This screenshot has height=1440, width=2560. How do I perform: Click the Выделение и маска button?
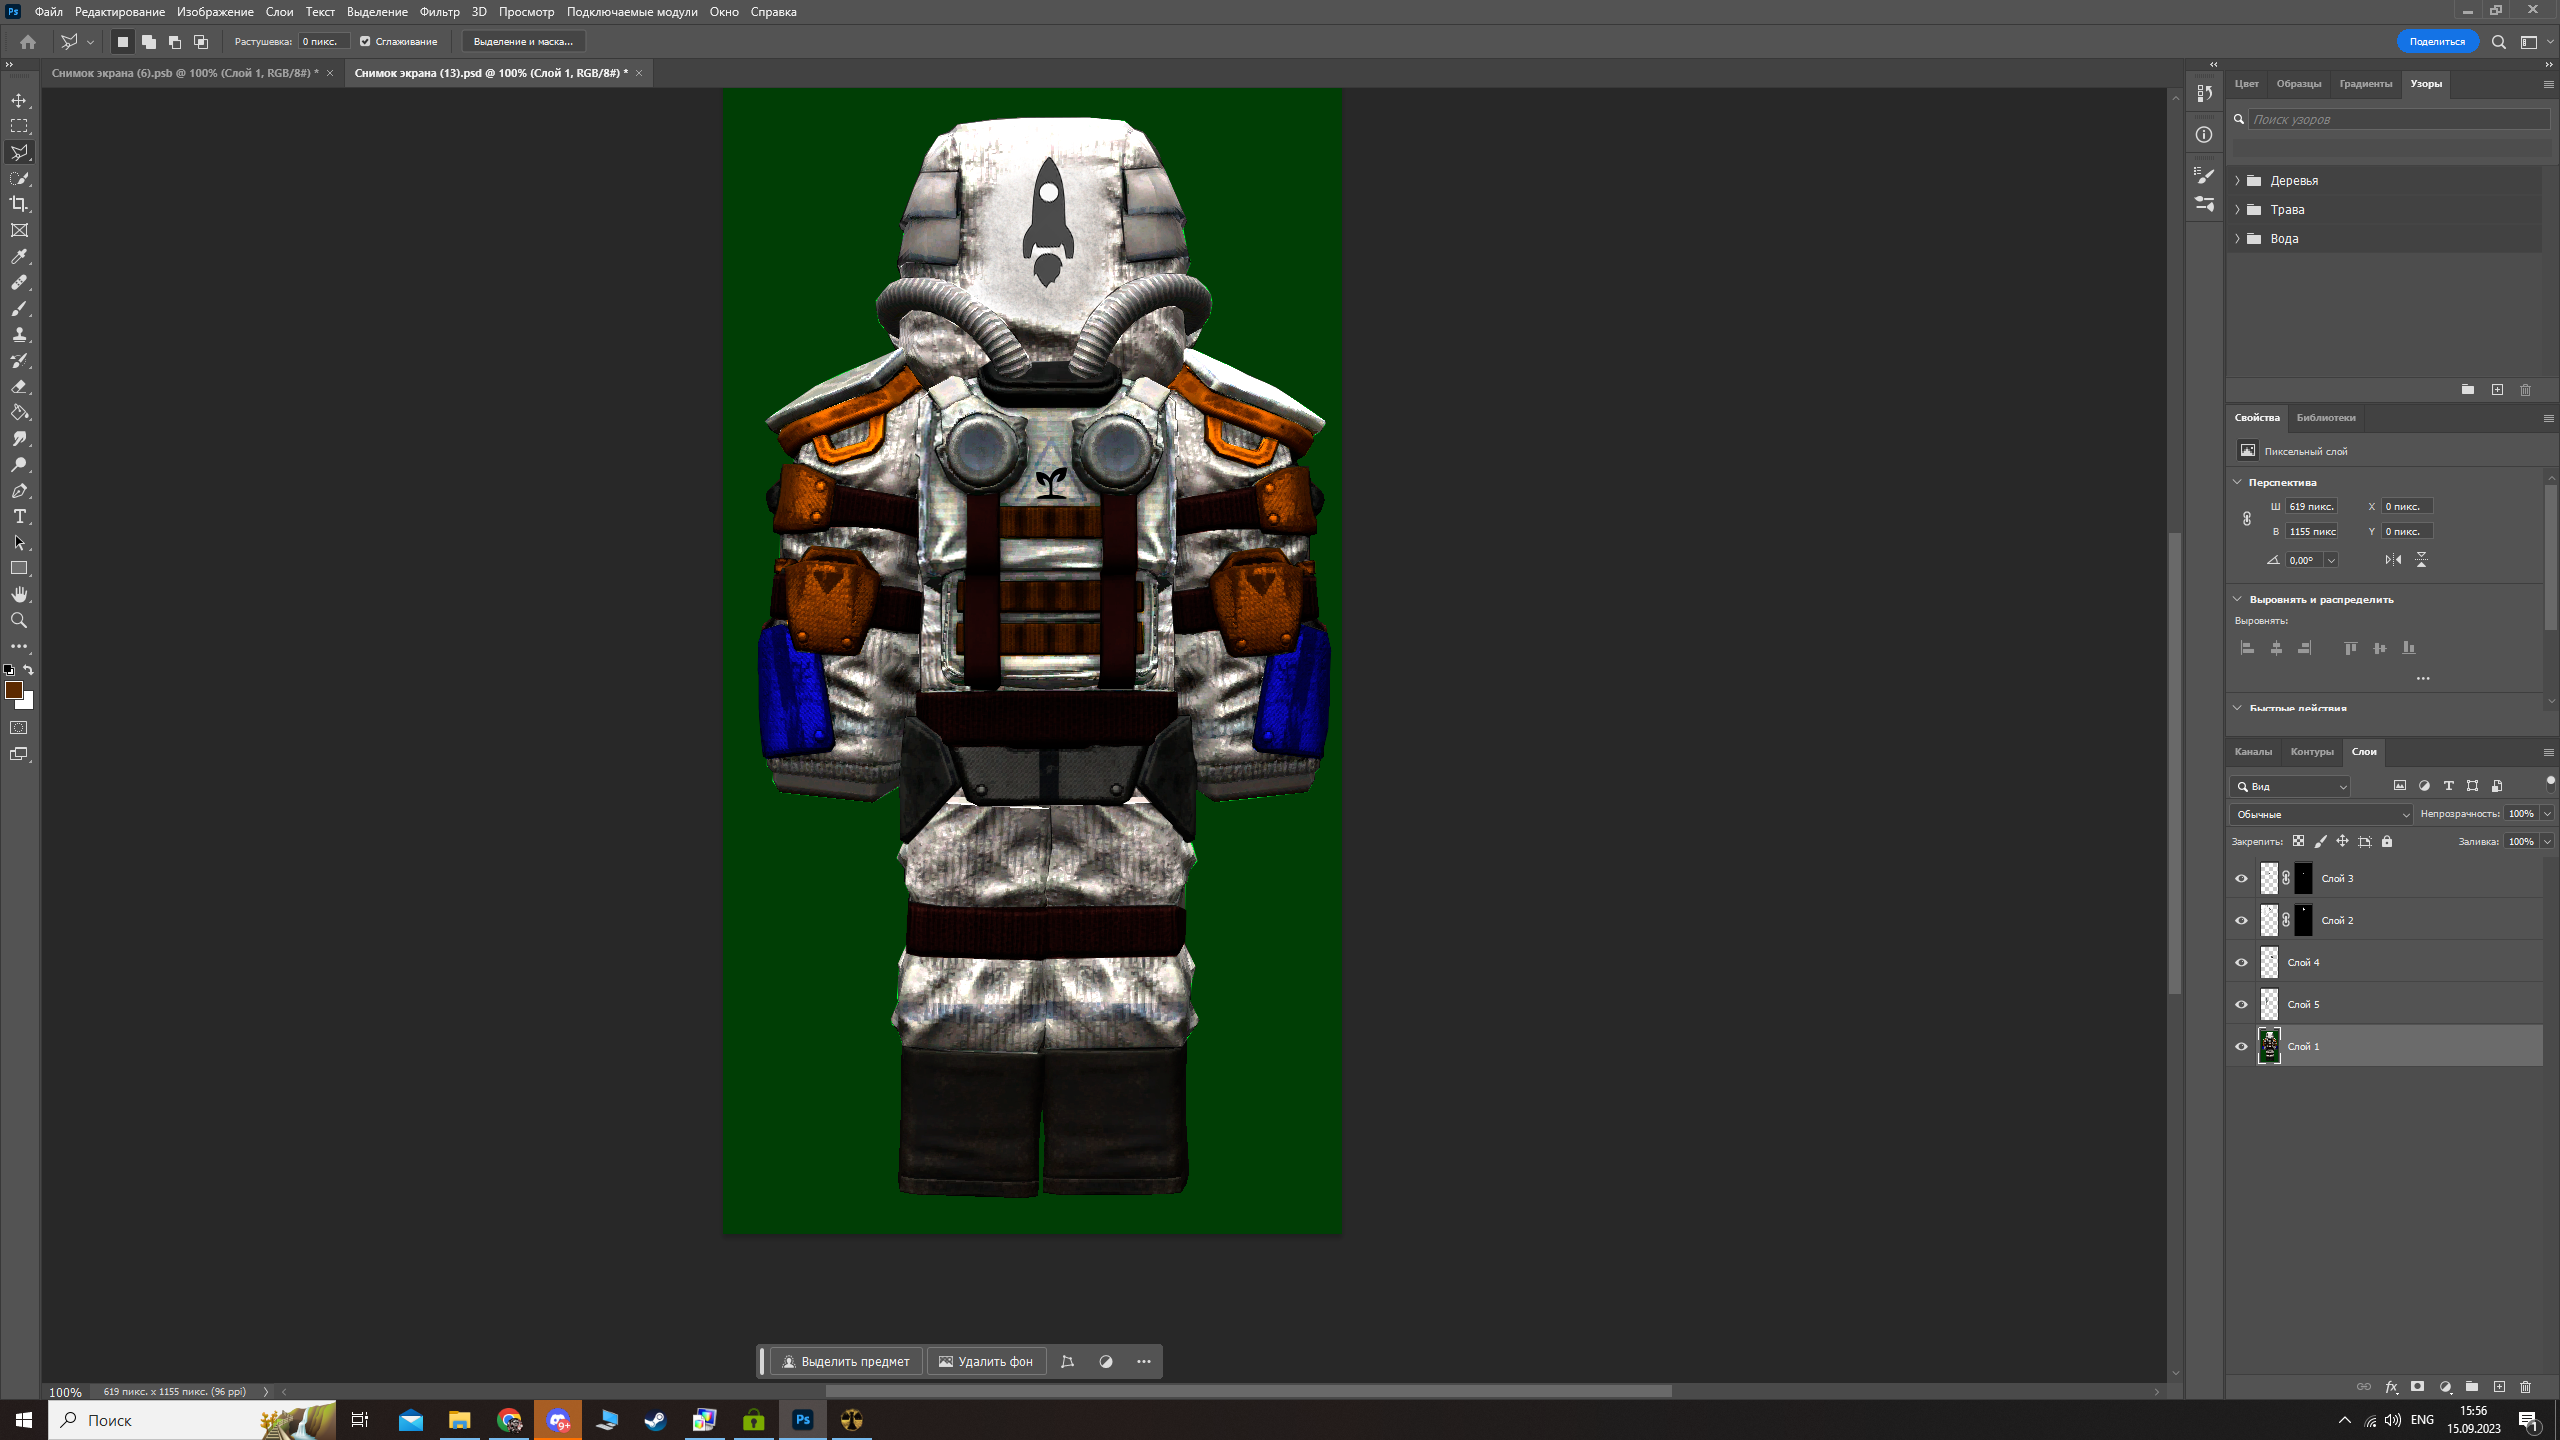click(x=523, y=42)
